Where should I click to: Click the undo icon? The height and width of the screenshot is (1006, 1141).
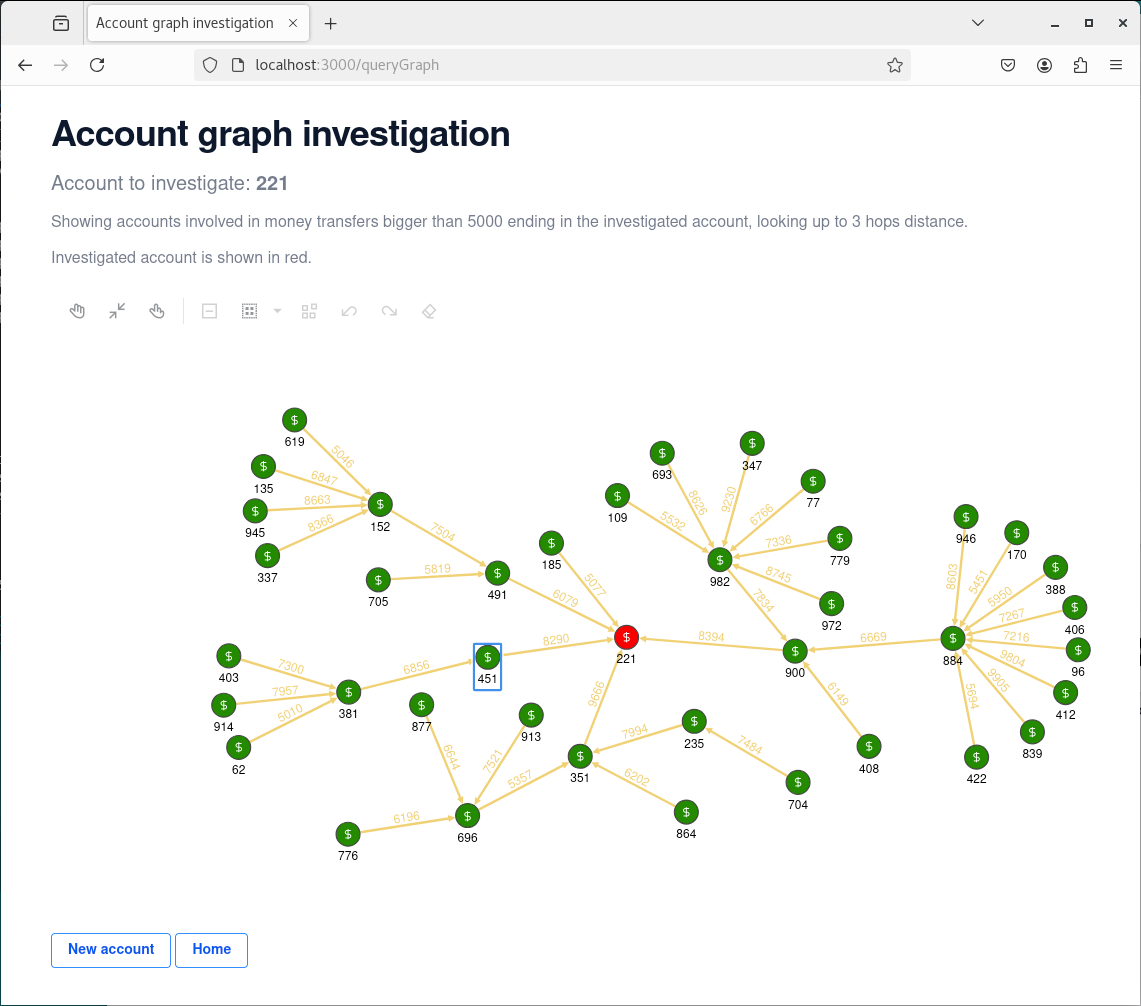(x=349, y=311)
